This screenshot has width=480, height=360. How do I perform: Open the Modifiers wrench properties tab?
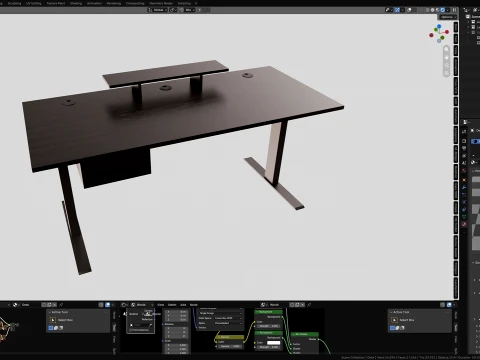464,187
